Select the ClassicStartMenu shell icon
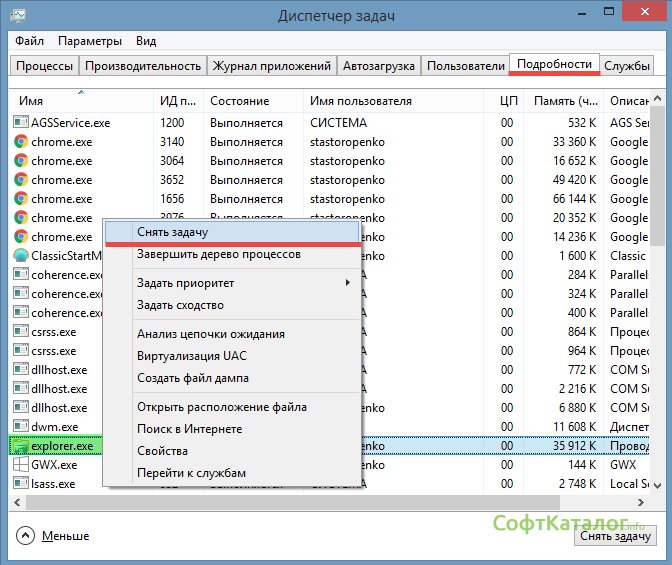Screen dimensions: 672x565 click(21, 256)
